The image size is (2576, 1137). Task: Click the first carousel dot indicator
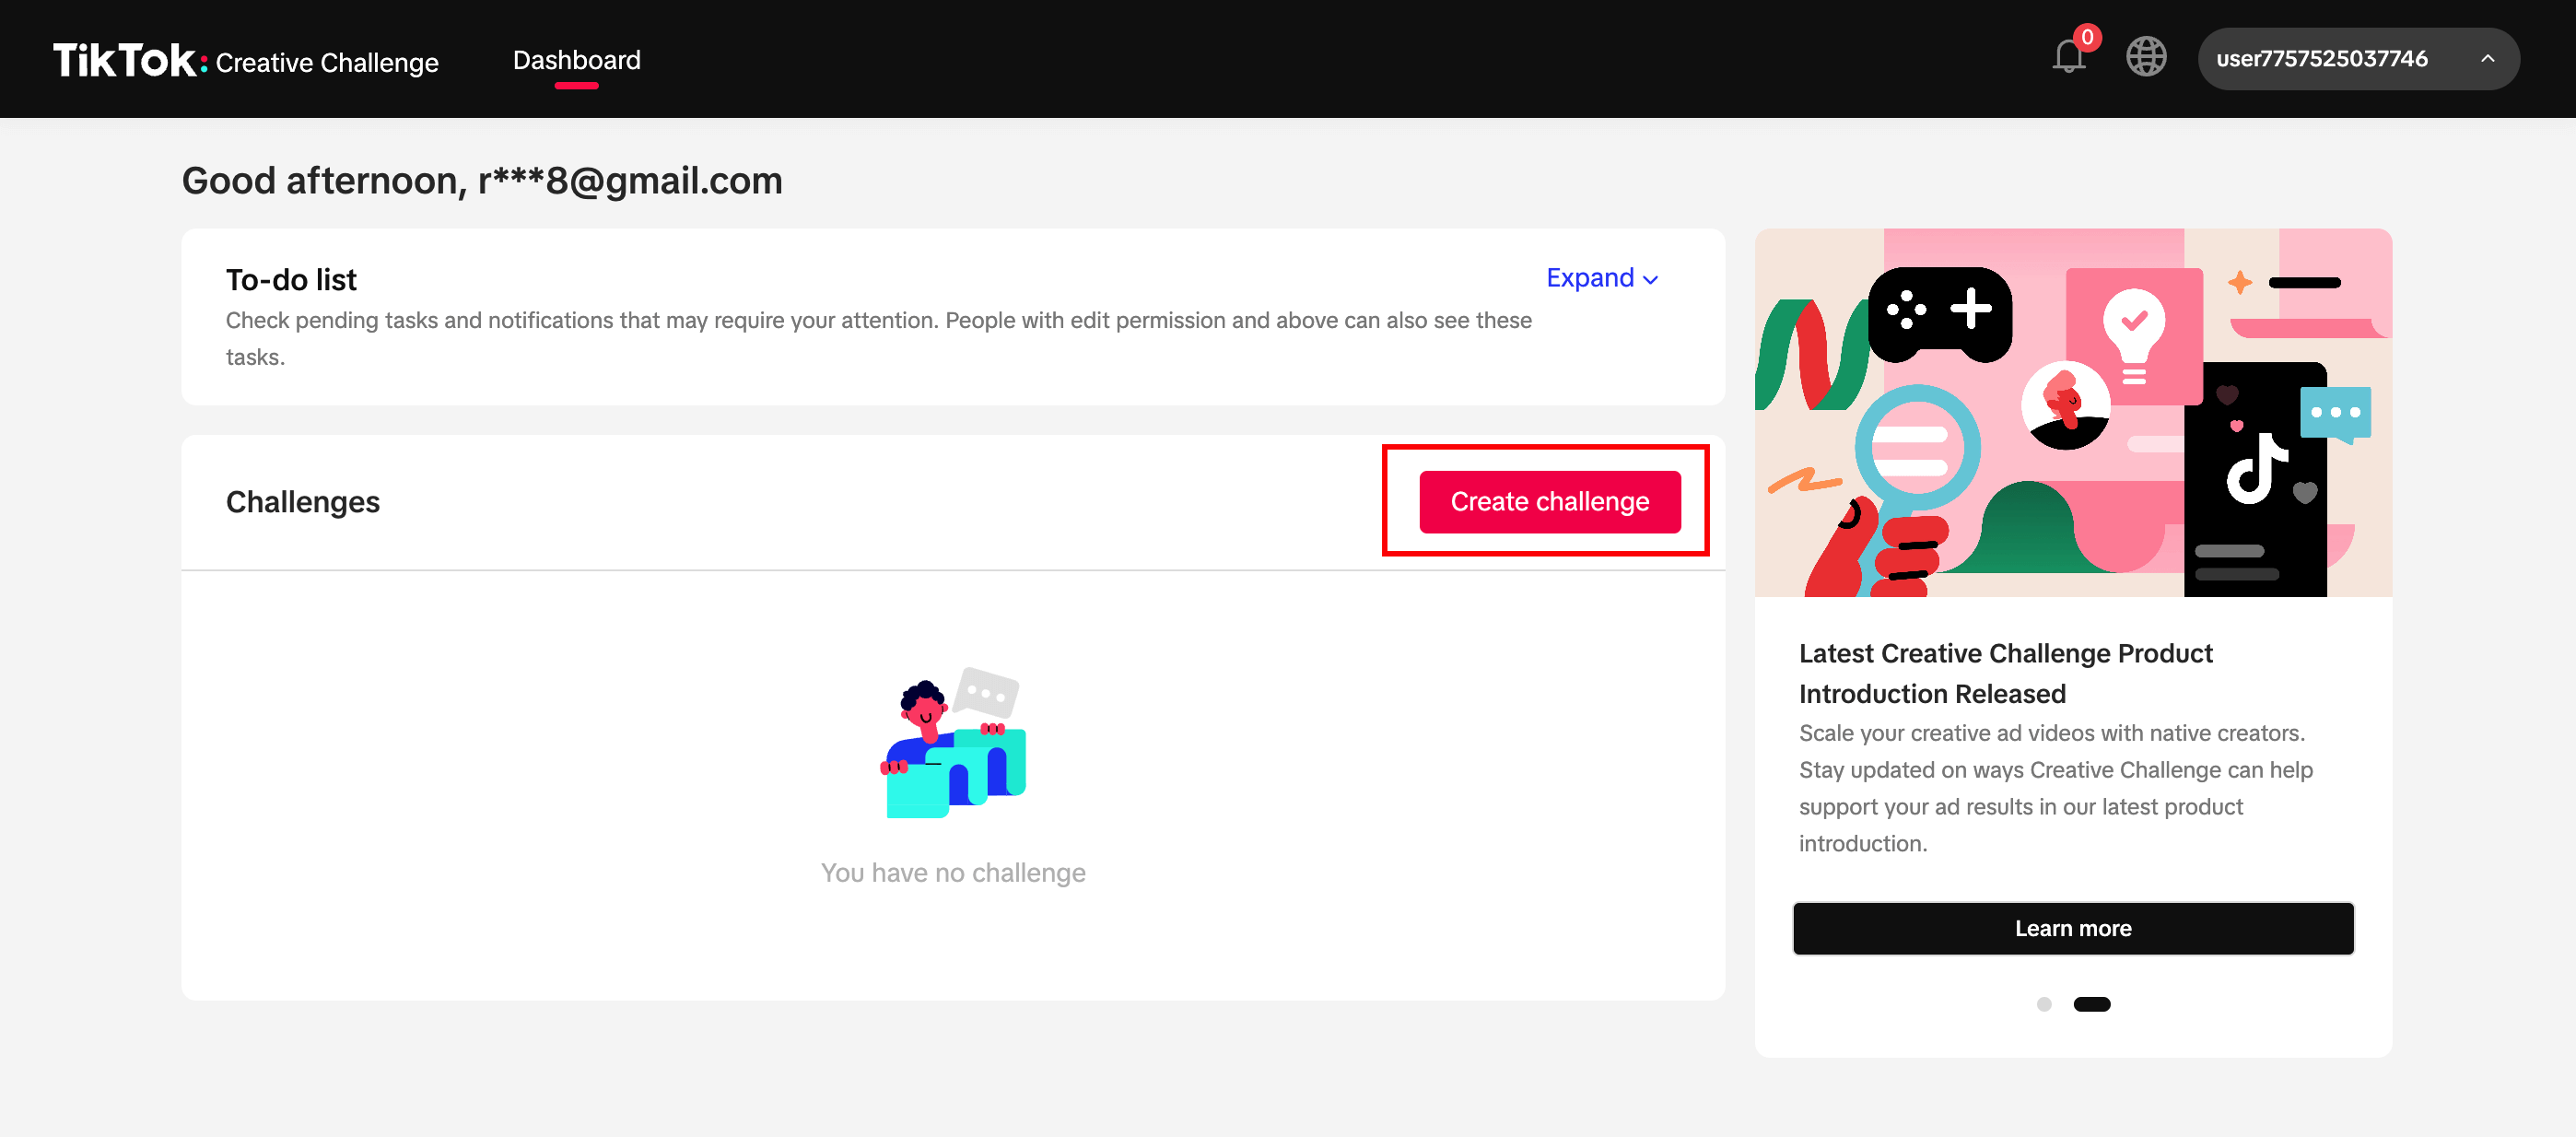click(2045, 1004)
